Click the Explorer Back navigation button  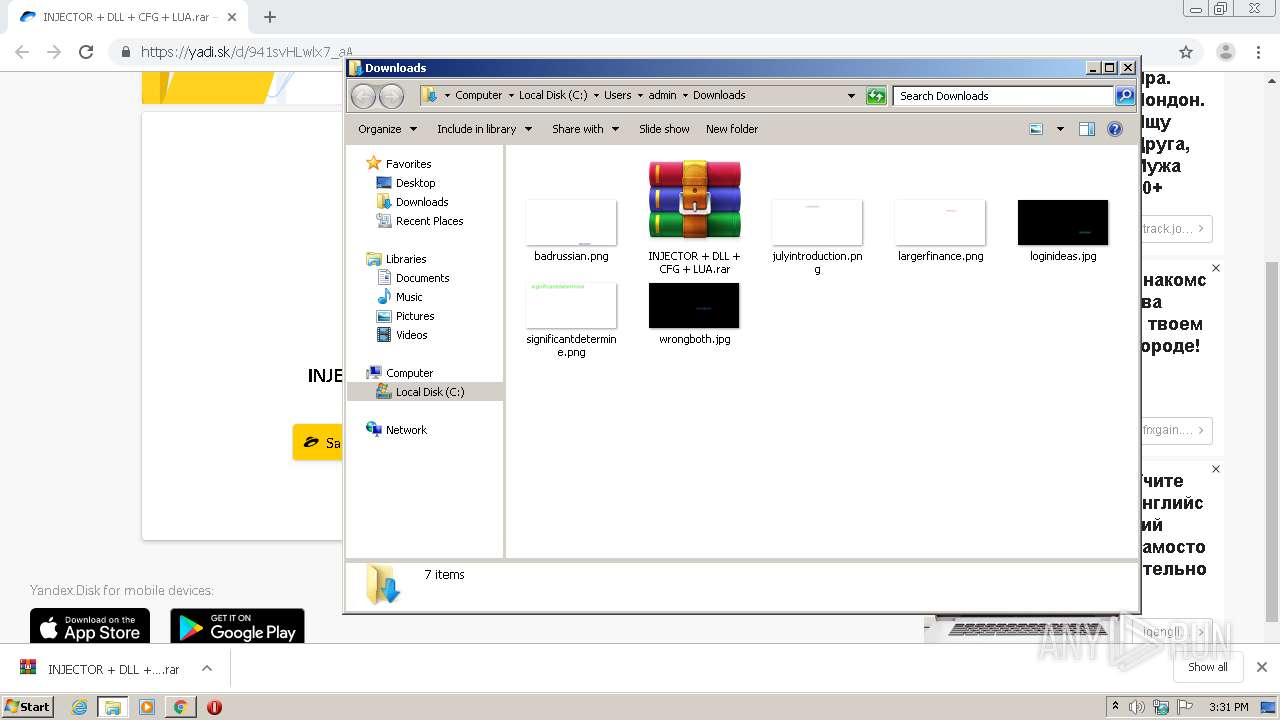coord(364,96)
